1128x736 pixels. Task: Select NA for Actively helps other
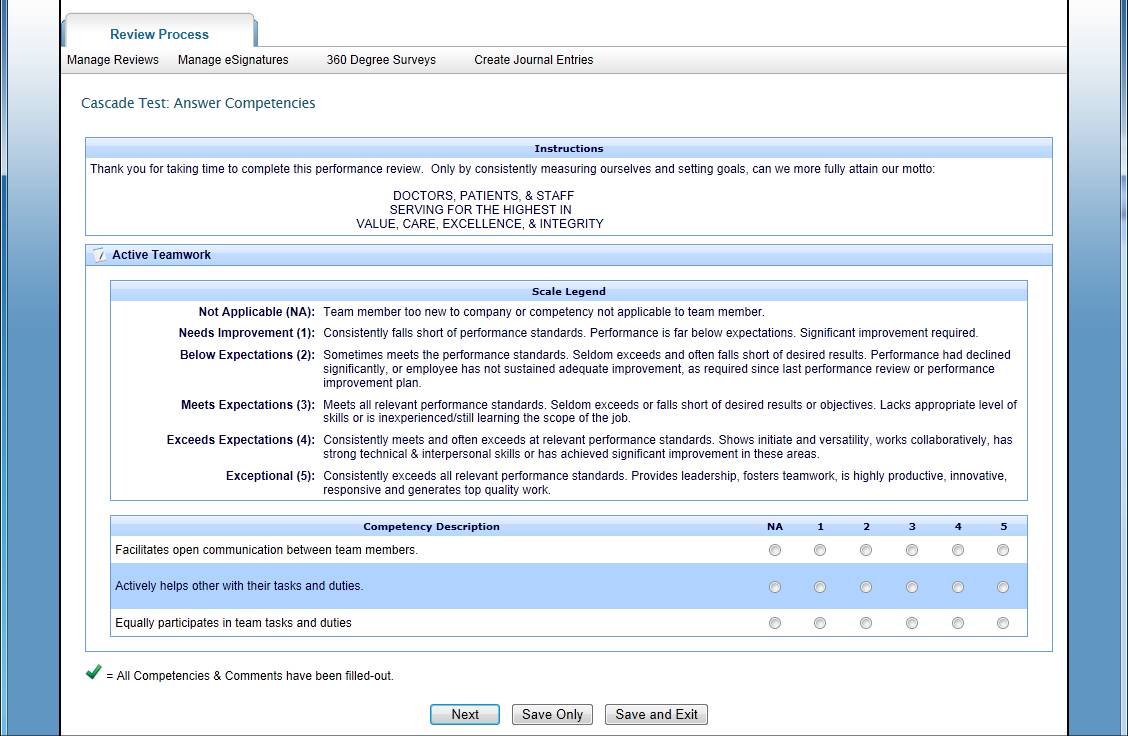click(775, 587)
